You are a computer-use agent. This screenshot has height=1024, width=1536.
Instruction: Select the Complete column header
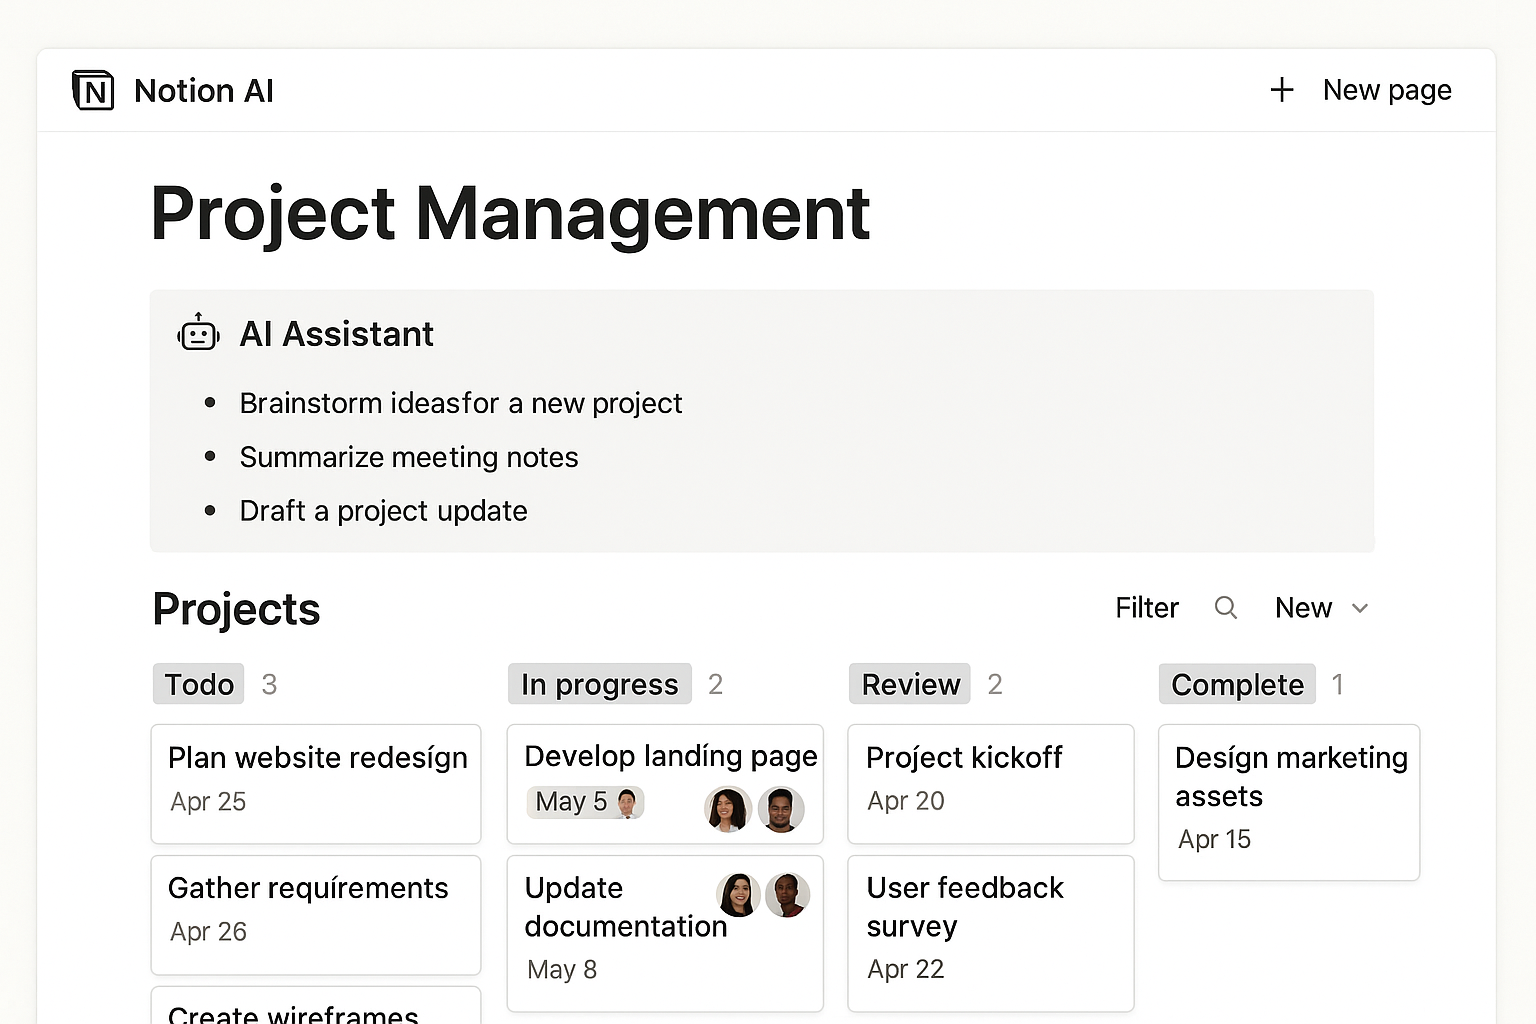pyautogui.click(x=1237, y=684)
